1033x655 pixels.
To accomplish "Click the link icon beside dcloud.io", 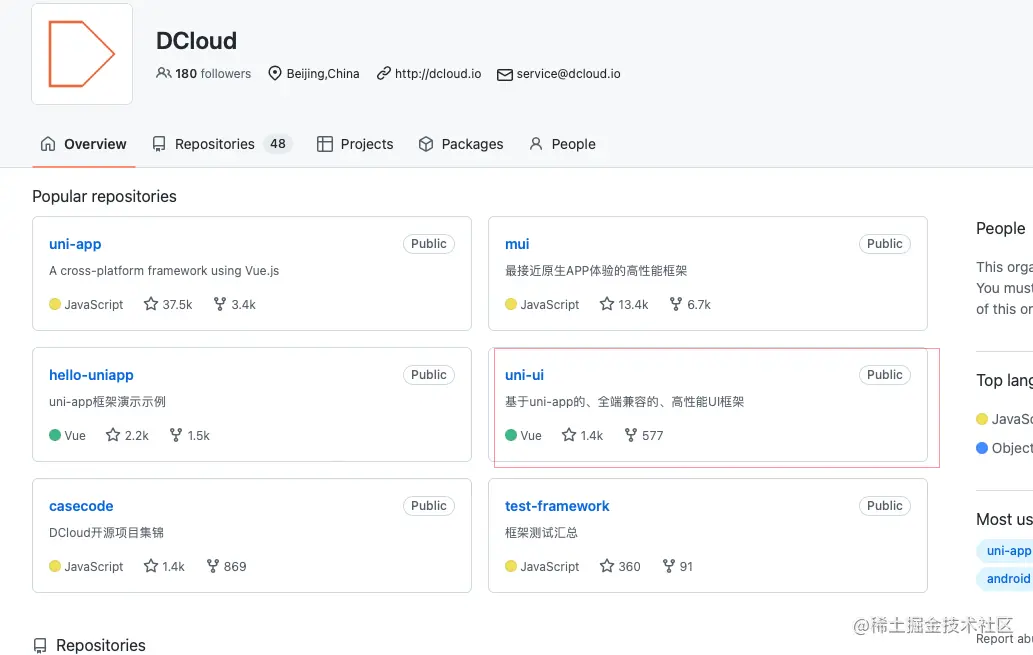I will click(x=383, y=74).
